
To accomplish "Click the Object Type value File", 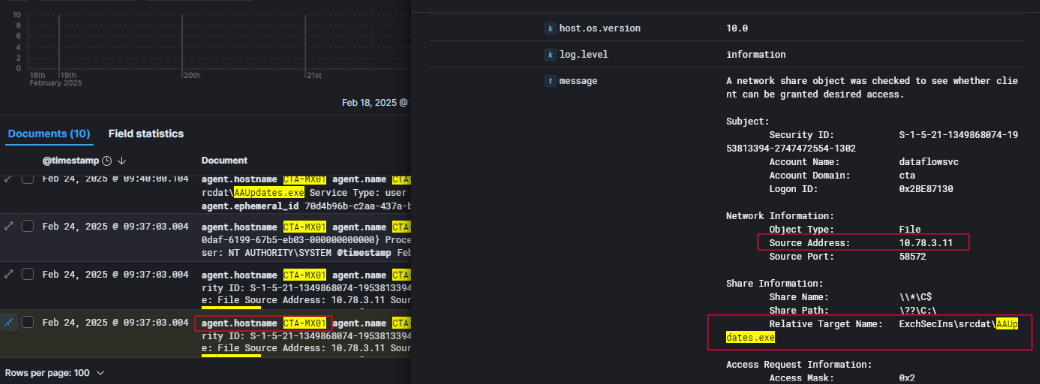I will (909, 229).
